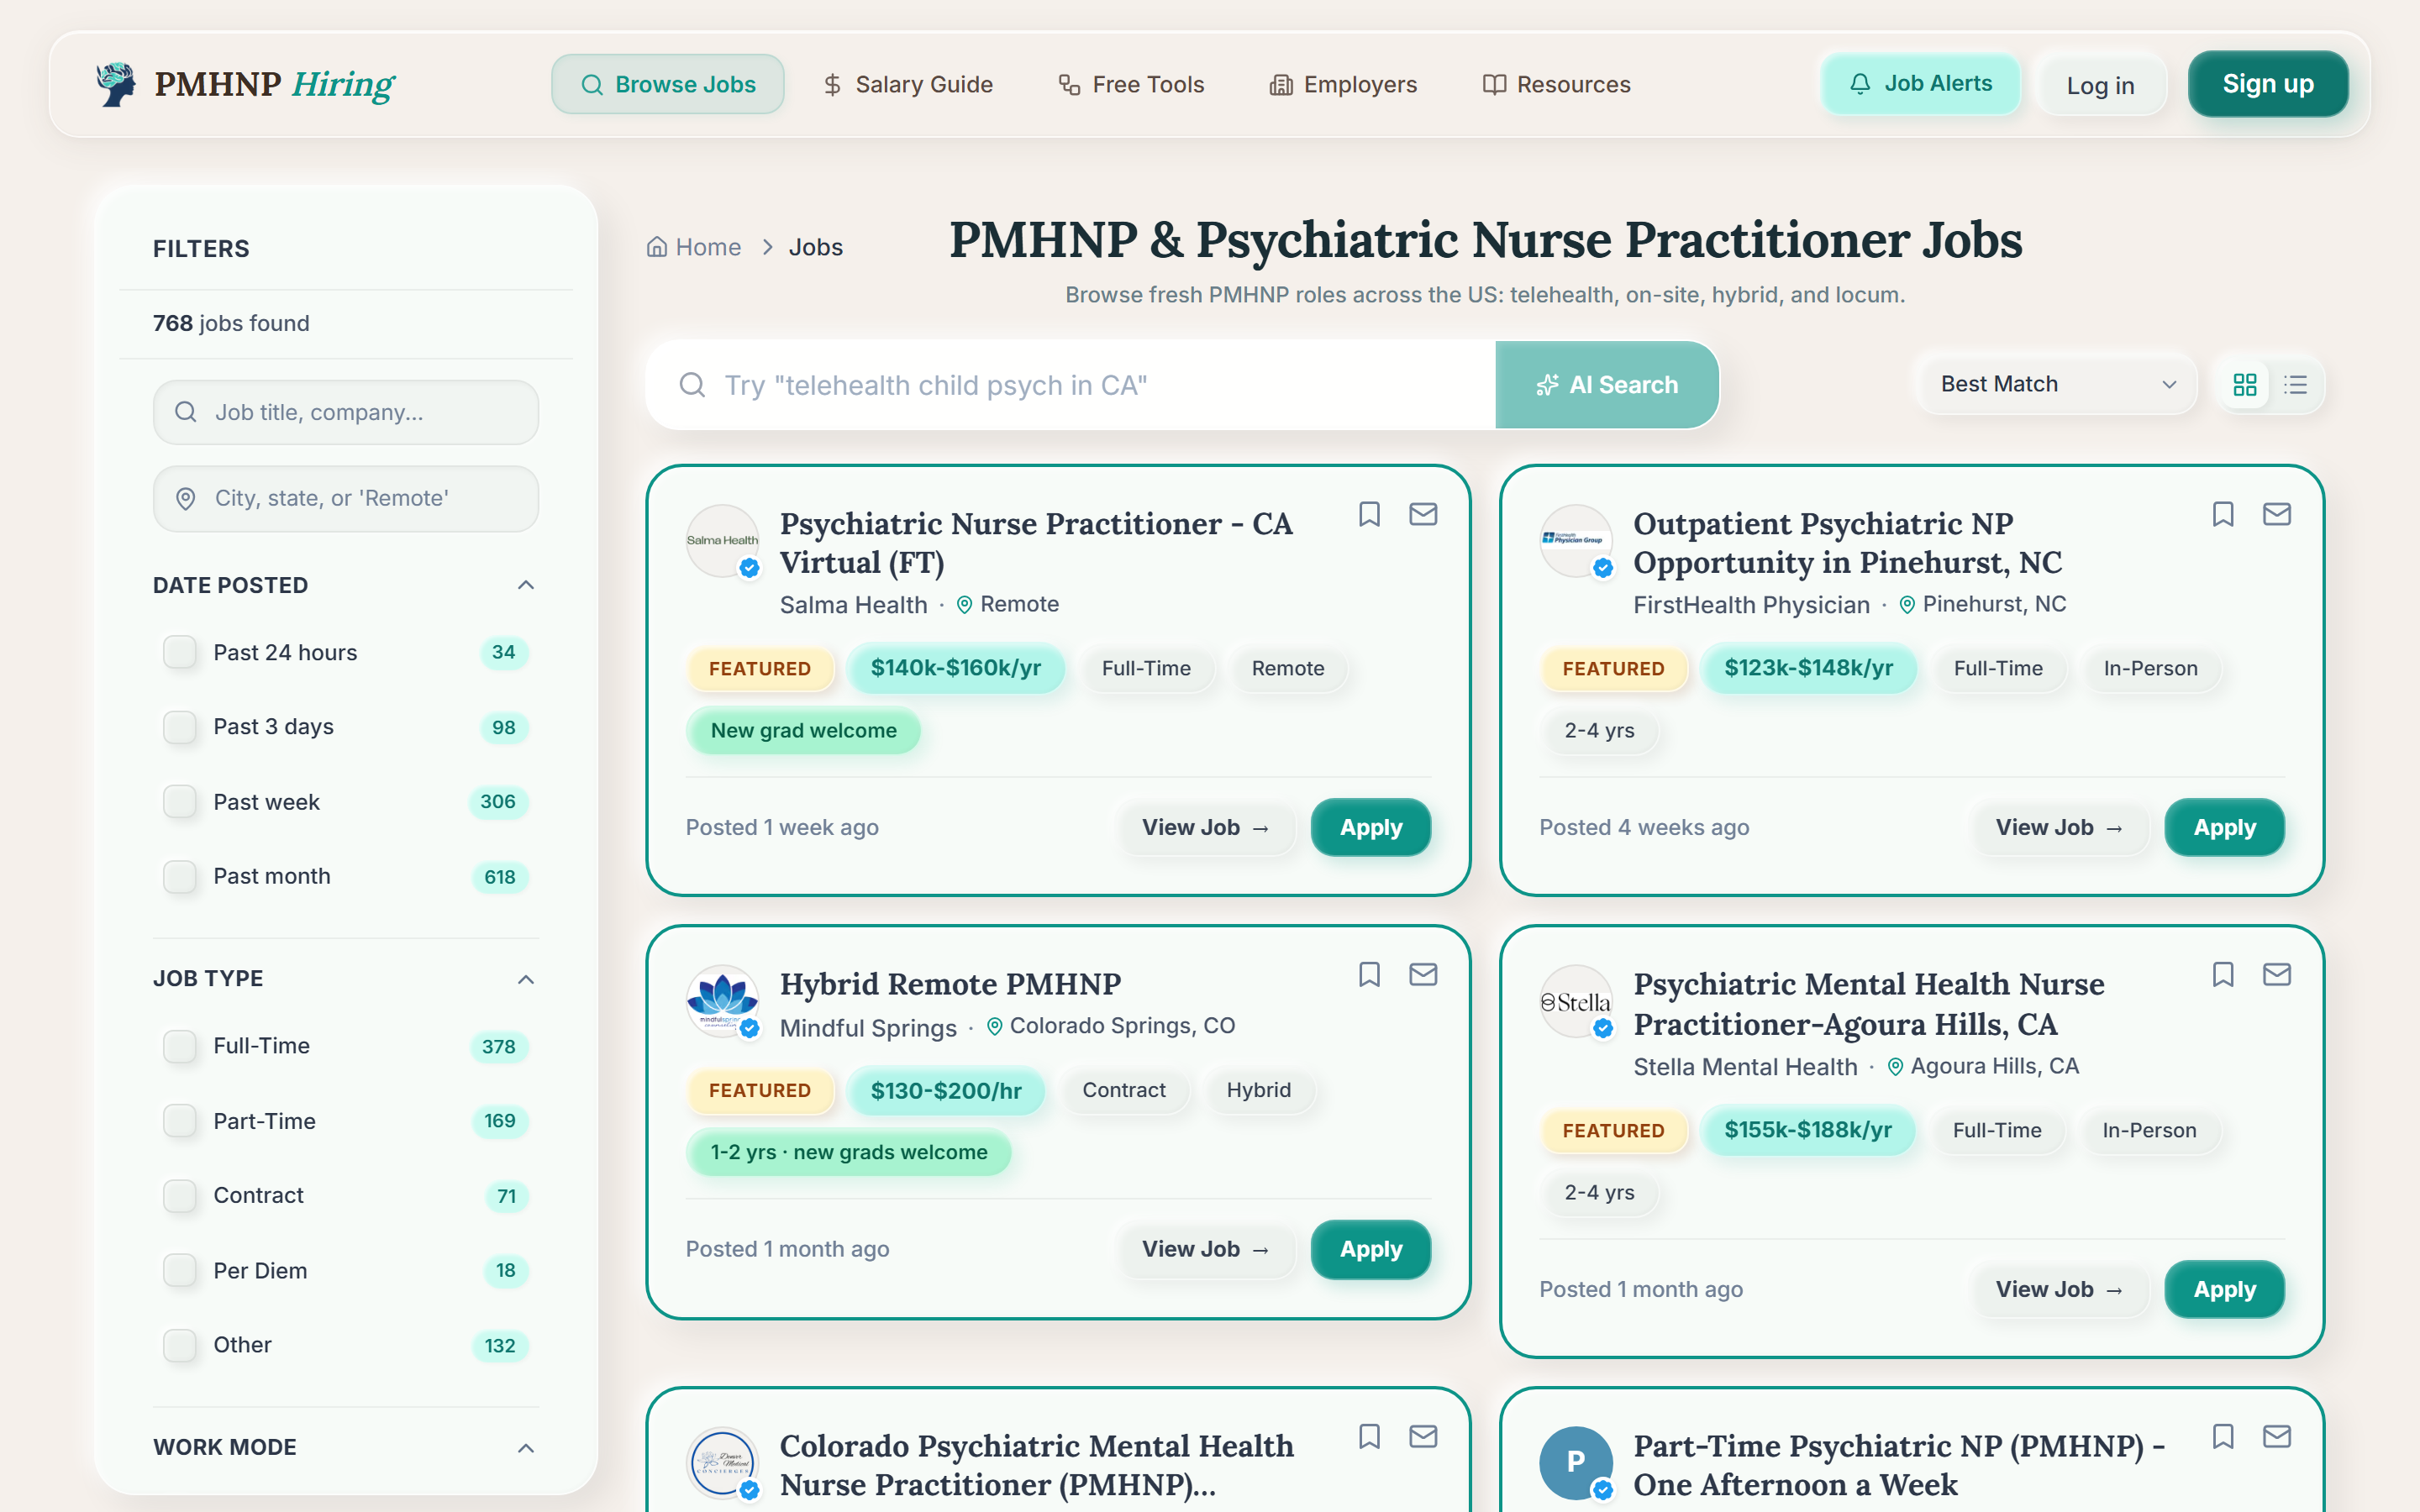
Task: Bookmark the Stella Mental Health job
Action: click(2223, 974)
